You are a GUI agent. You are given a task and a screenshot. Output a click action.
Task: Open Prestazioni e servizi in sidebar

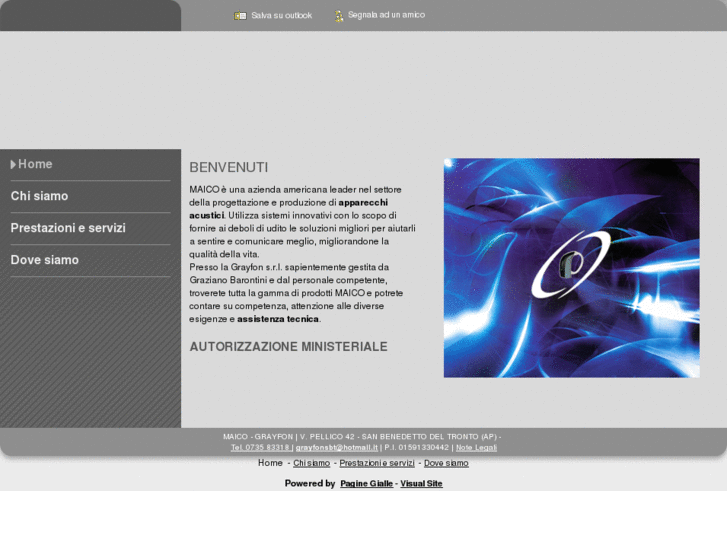[68, 228]
